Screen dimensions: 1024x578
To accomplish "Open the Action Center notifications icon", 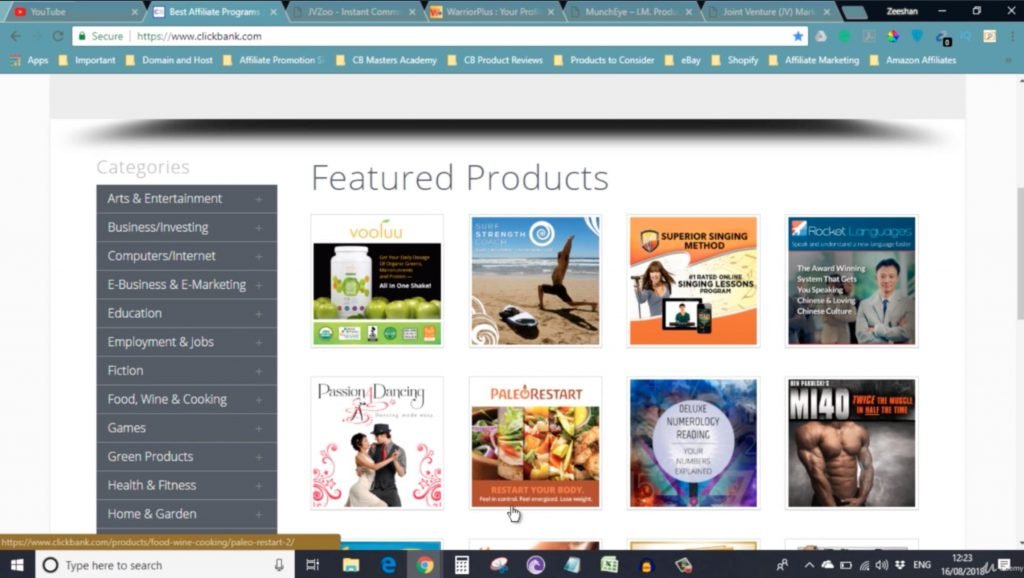I will point(1004,565).
